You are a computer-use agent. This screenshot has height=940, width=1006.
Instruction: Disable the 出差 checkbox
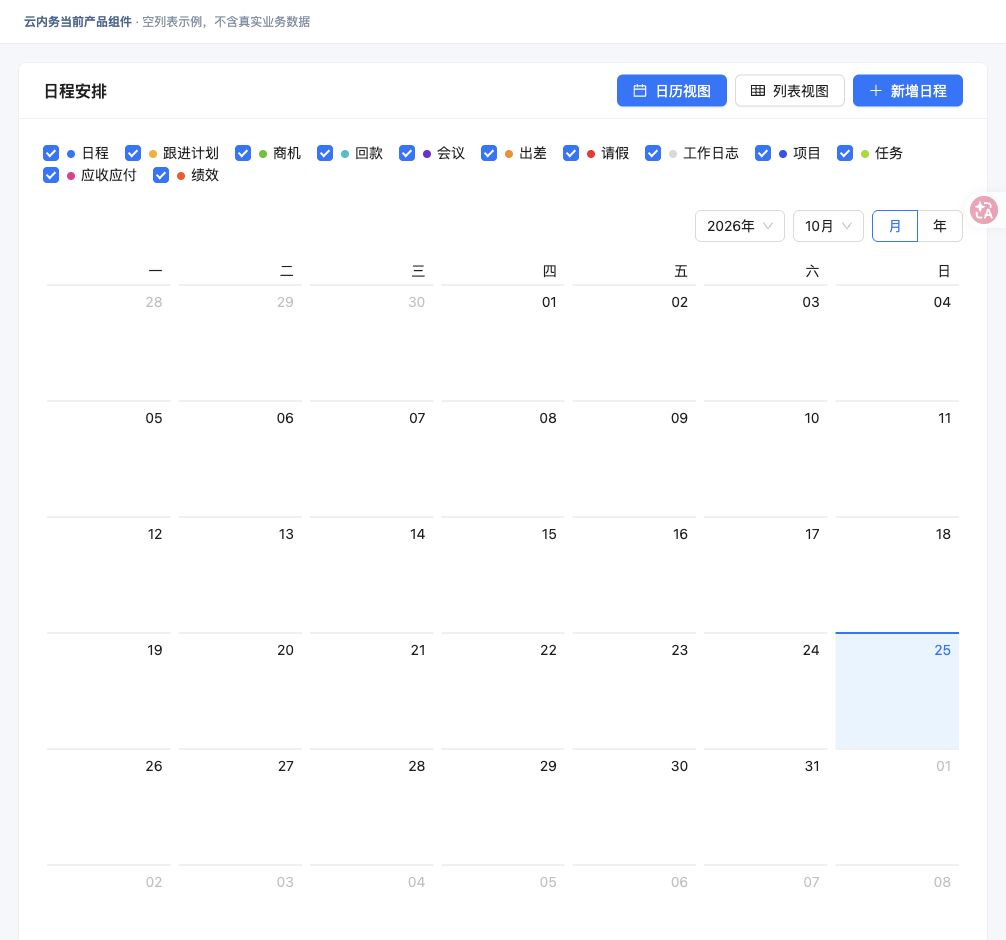(x=489, y=153)
